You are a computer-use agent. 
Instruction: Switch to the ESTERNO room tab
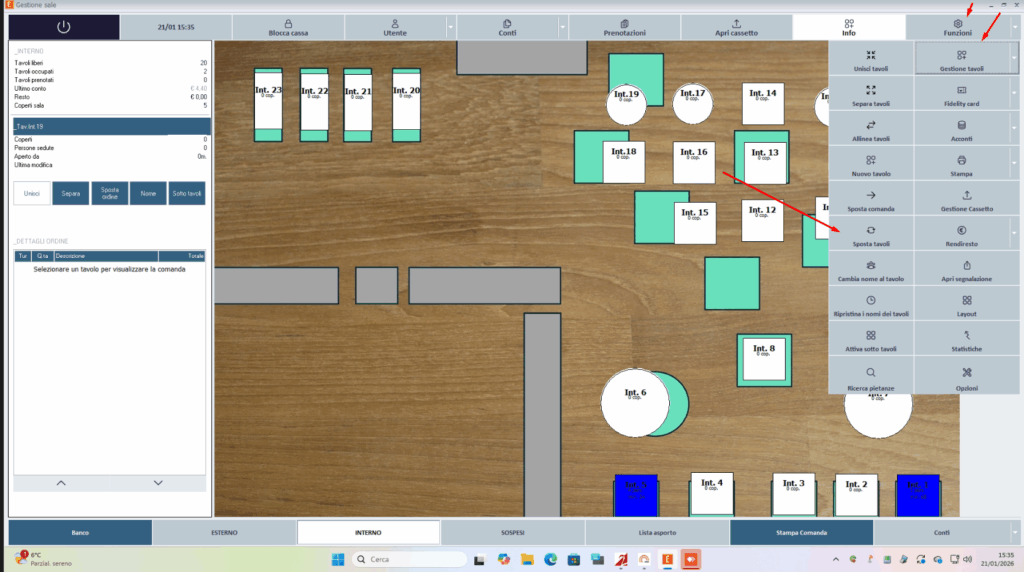point(224,533)
